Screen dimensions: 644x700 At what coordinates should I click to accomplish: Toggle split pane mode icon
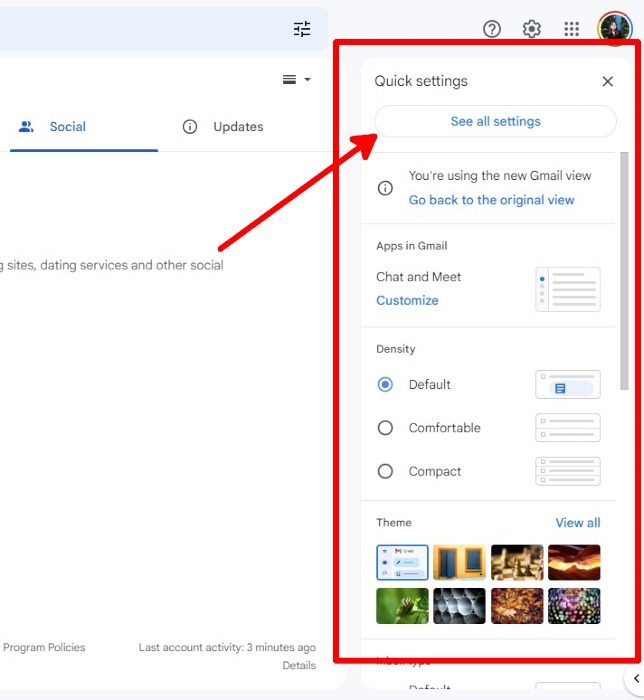coord(289,79)
